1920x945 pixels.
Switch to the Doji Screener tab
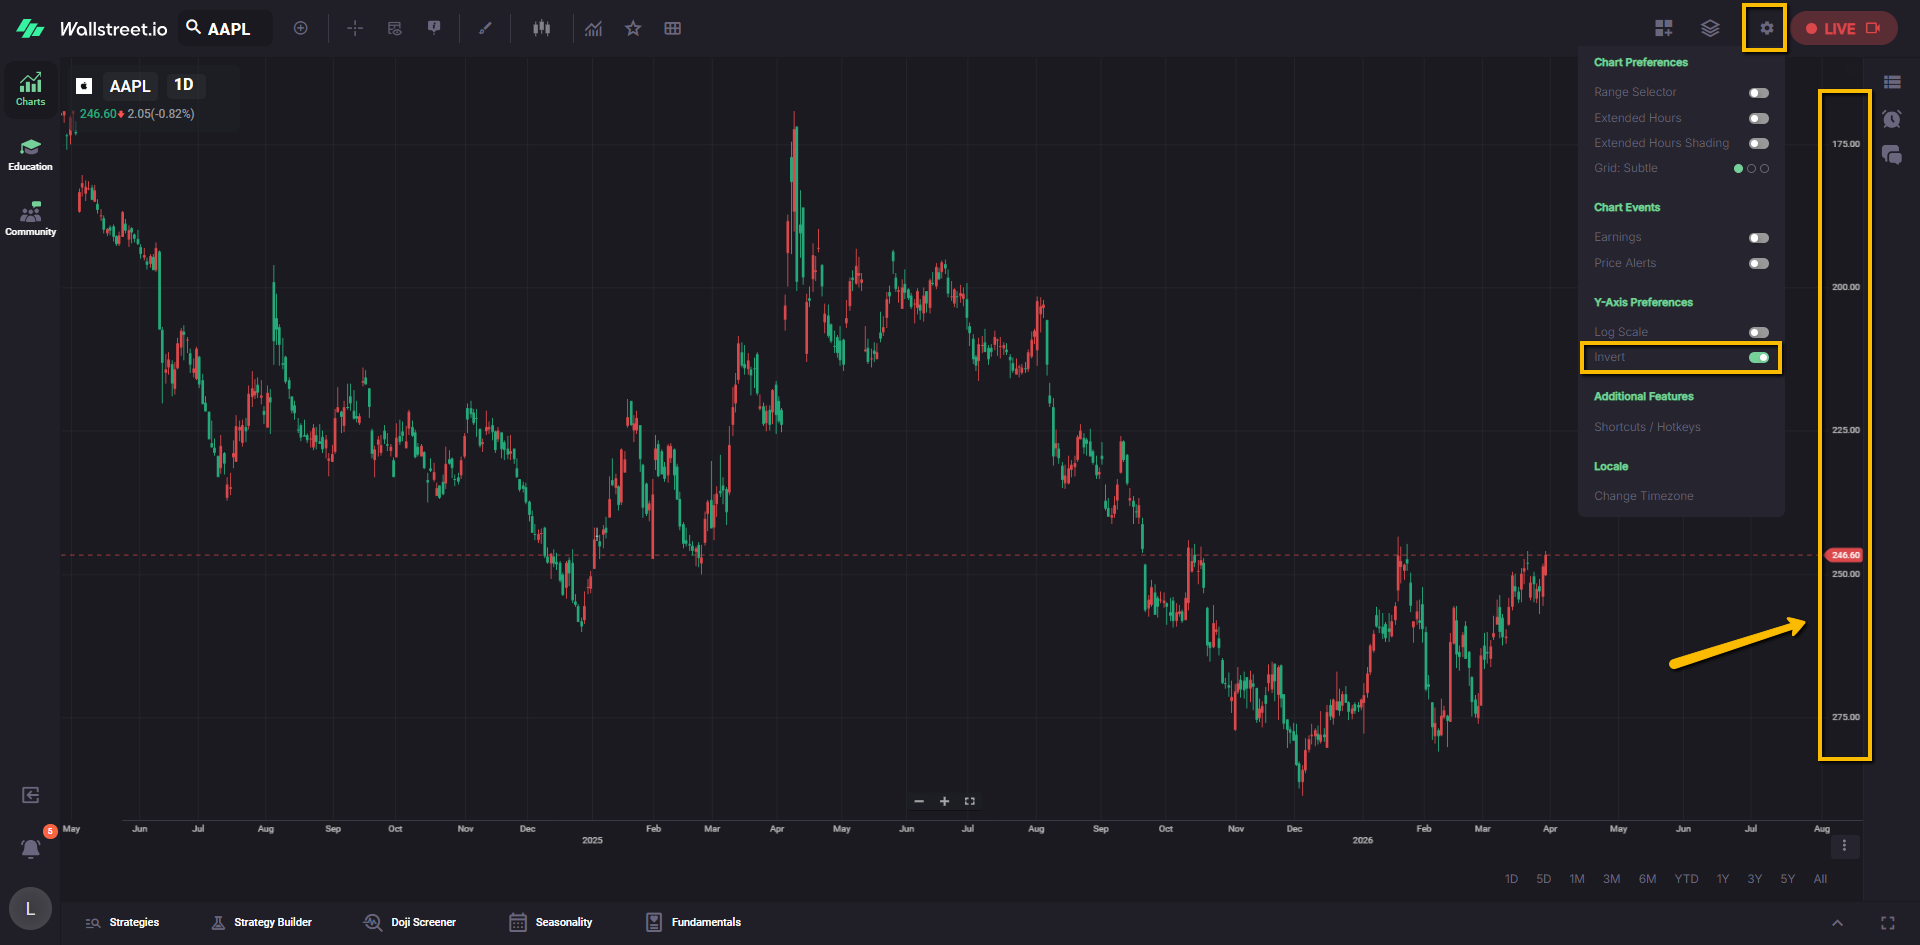[410, 922]
